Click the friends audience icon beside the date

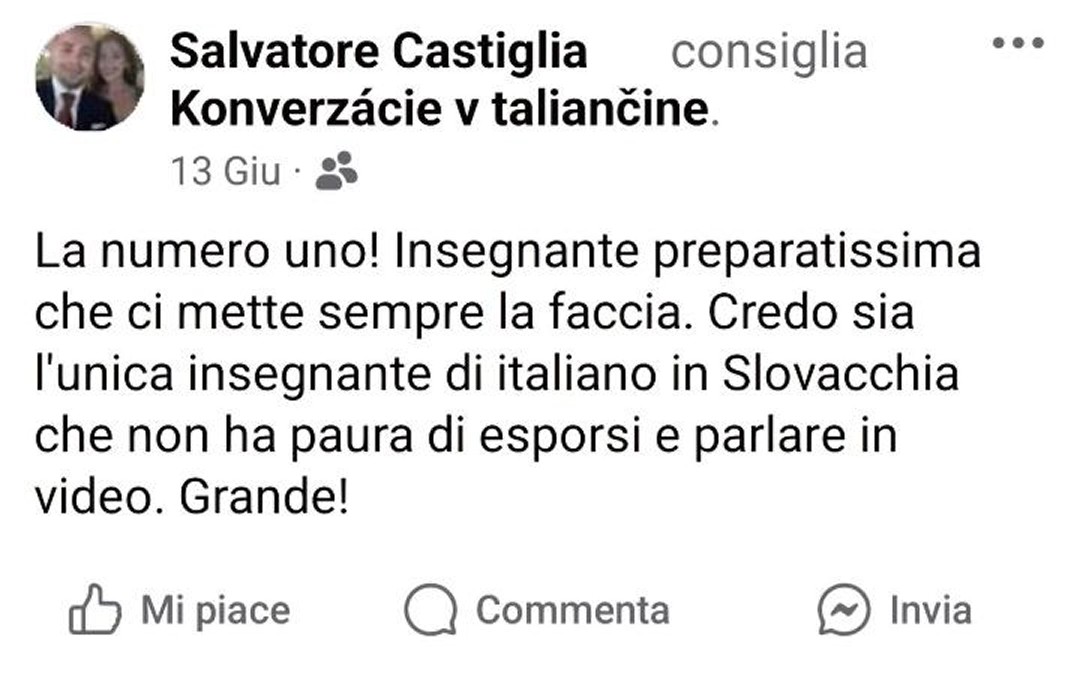coord(336,170)
